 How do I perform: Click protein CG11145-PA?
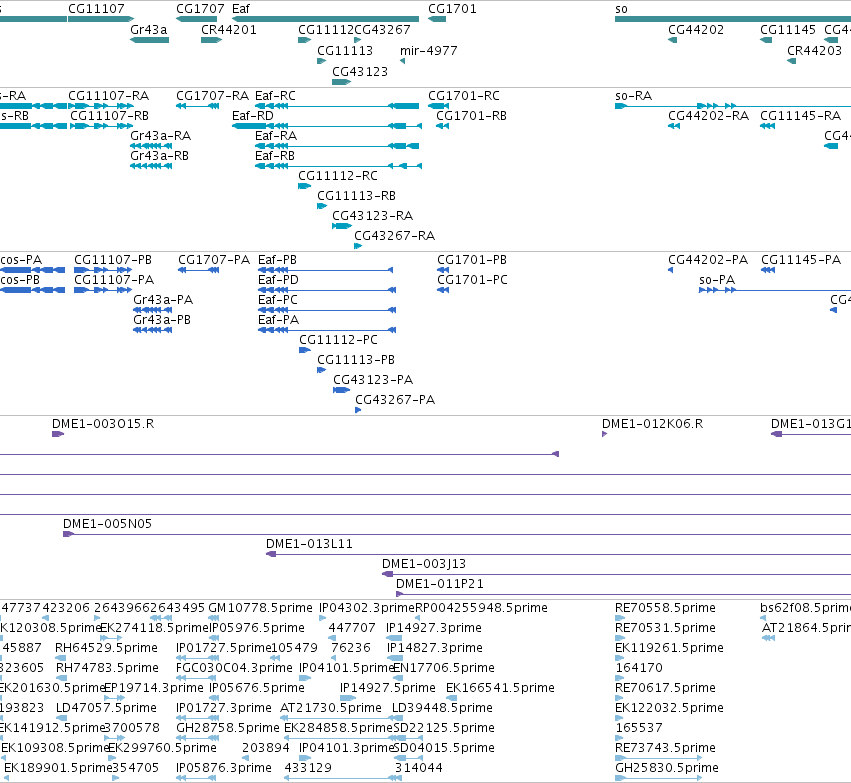(801, 260)
